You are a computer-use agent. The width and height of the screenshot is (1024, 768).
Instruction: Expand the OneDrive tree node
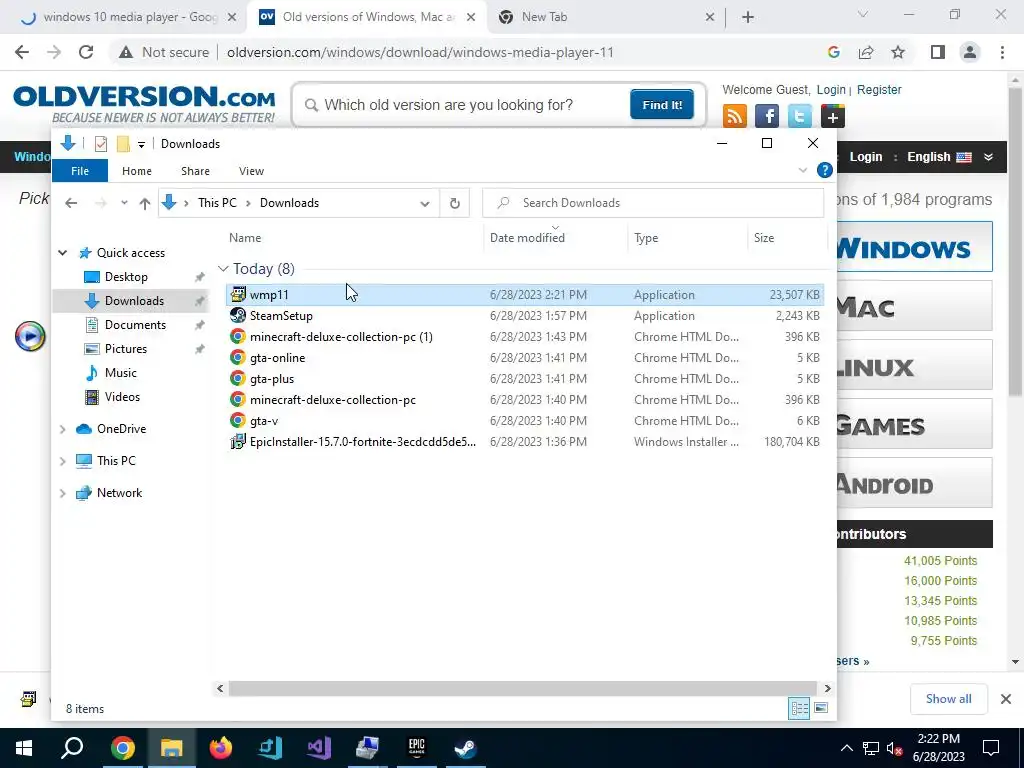(x=63, y=429)
